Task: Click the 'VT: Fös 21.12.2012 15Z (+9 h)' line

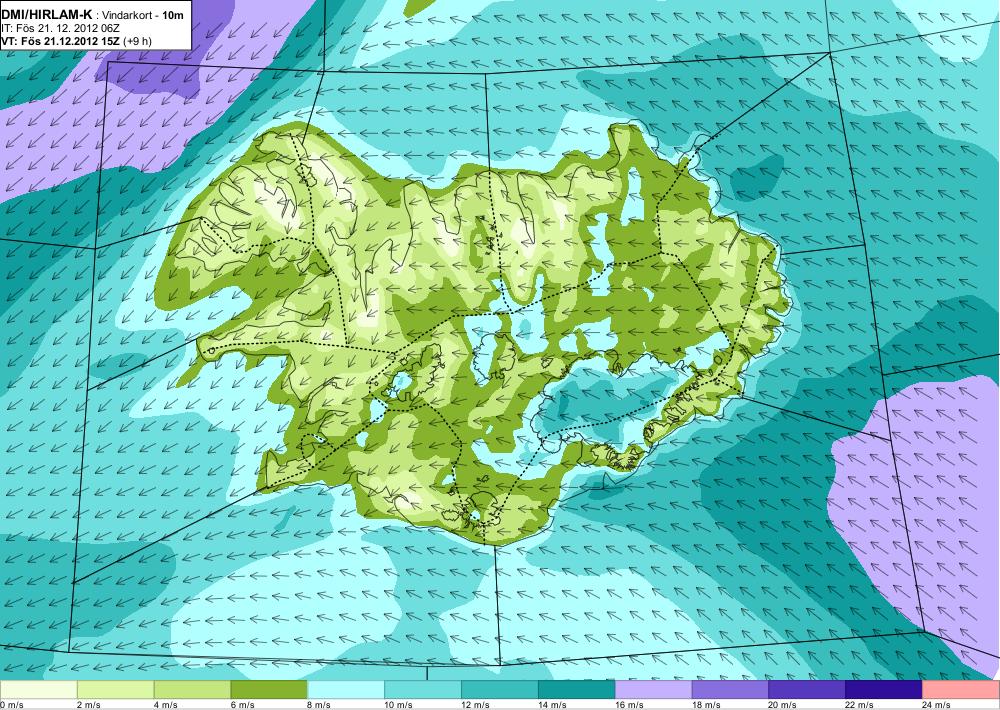Action: tap(77, 41)
